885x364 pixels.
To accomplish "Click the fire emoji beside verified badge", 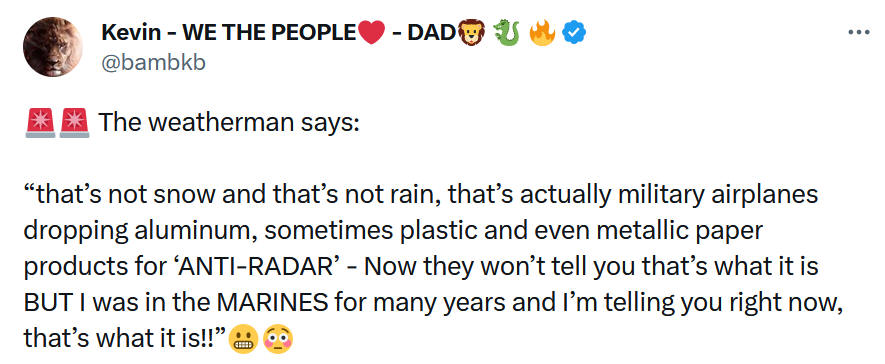I will [542, 34].
